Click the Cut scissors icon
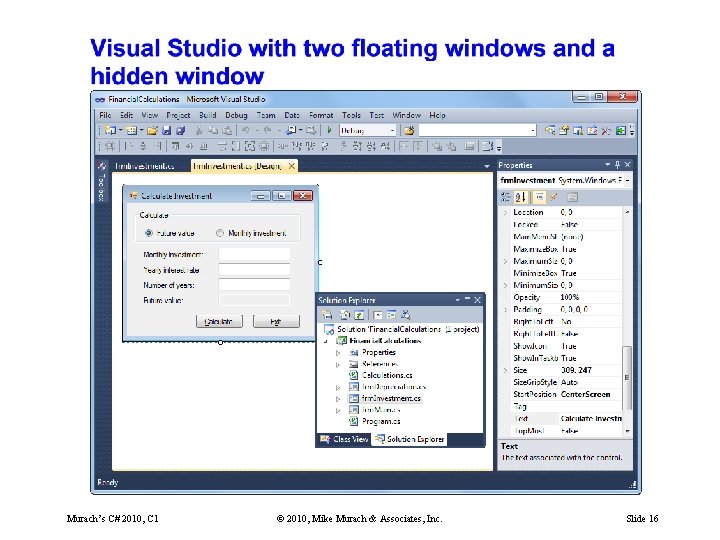The image size is (720, 540). [x=199, y=130]
